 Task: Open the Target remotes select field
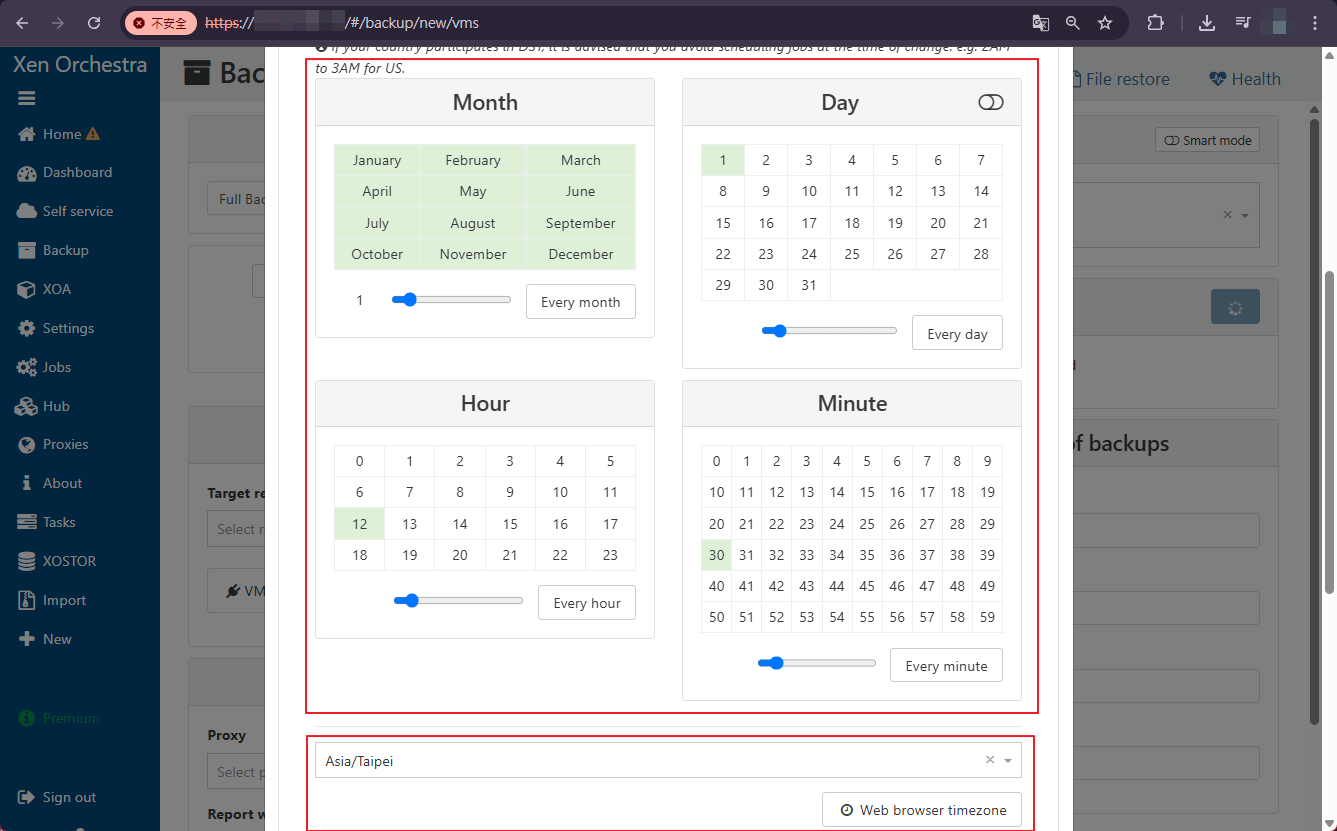(236, 529)
